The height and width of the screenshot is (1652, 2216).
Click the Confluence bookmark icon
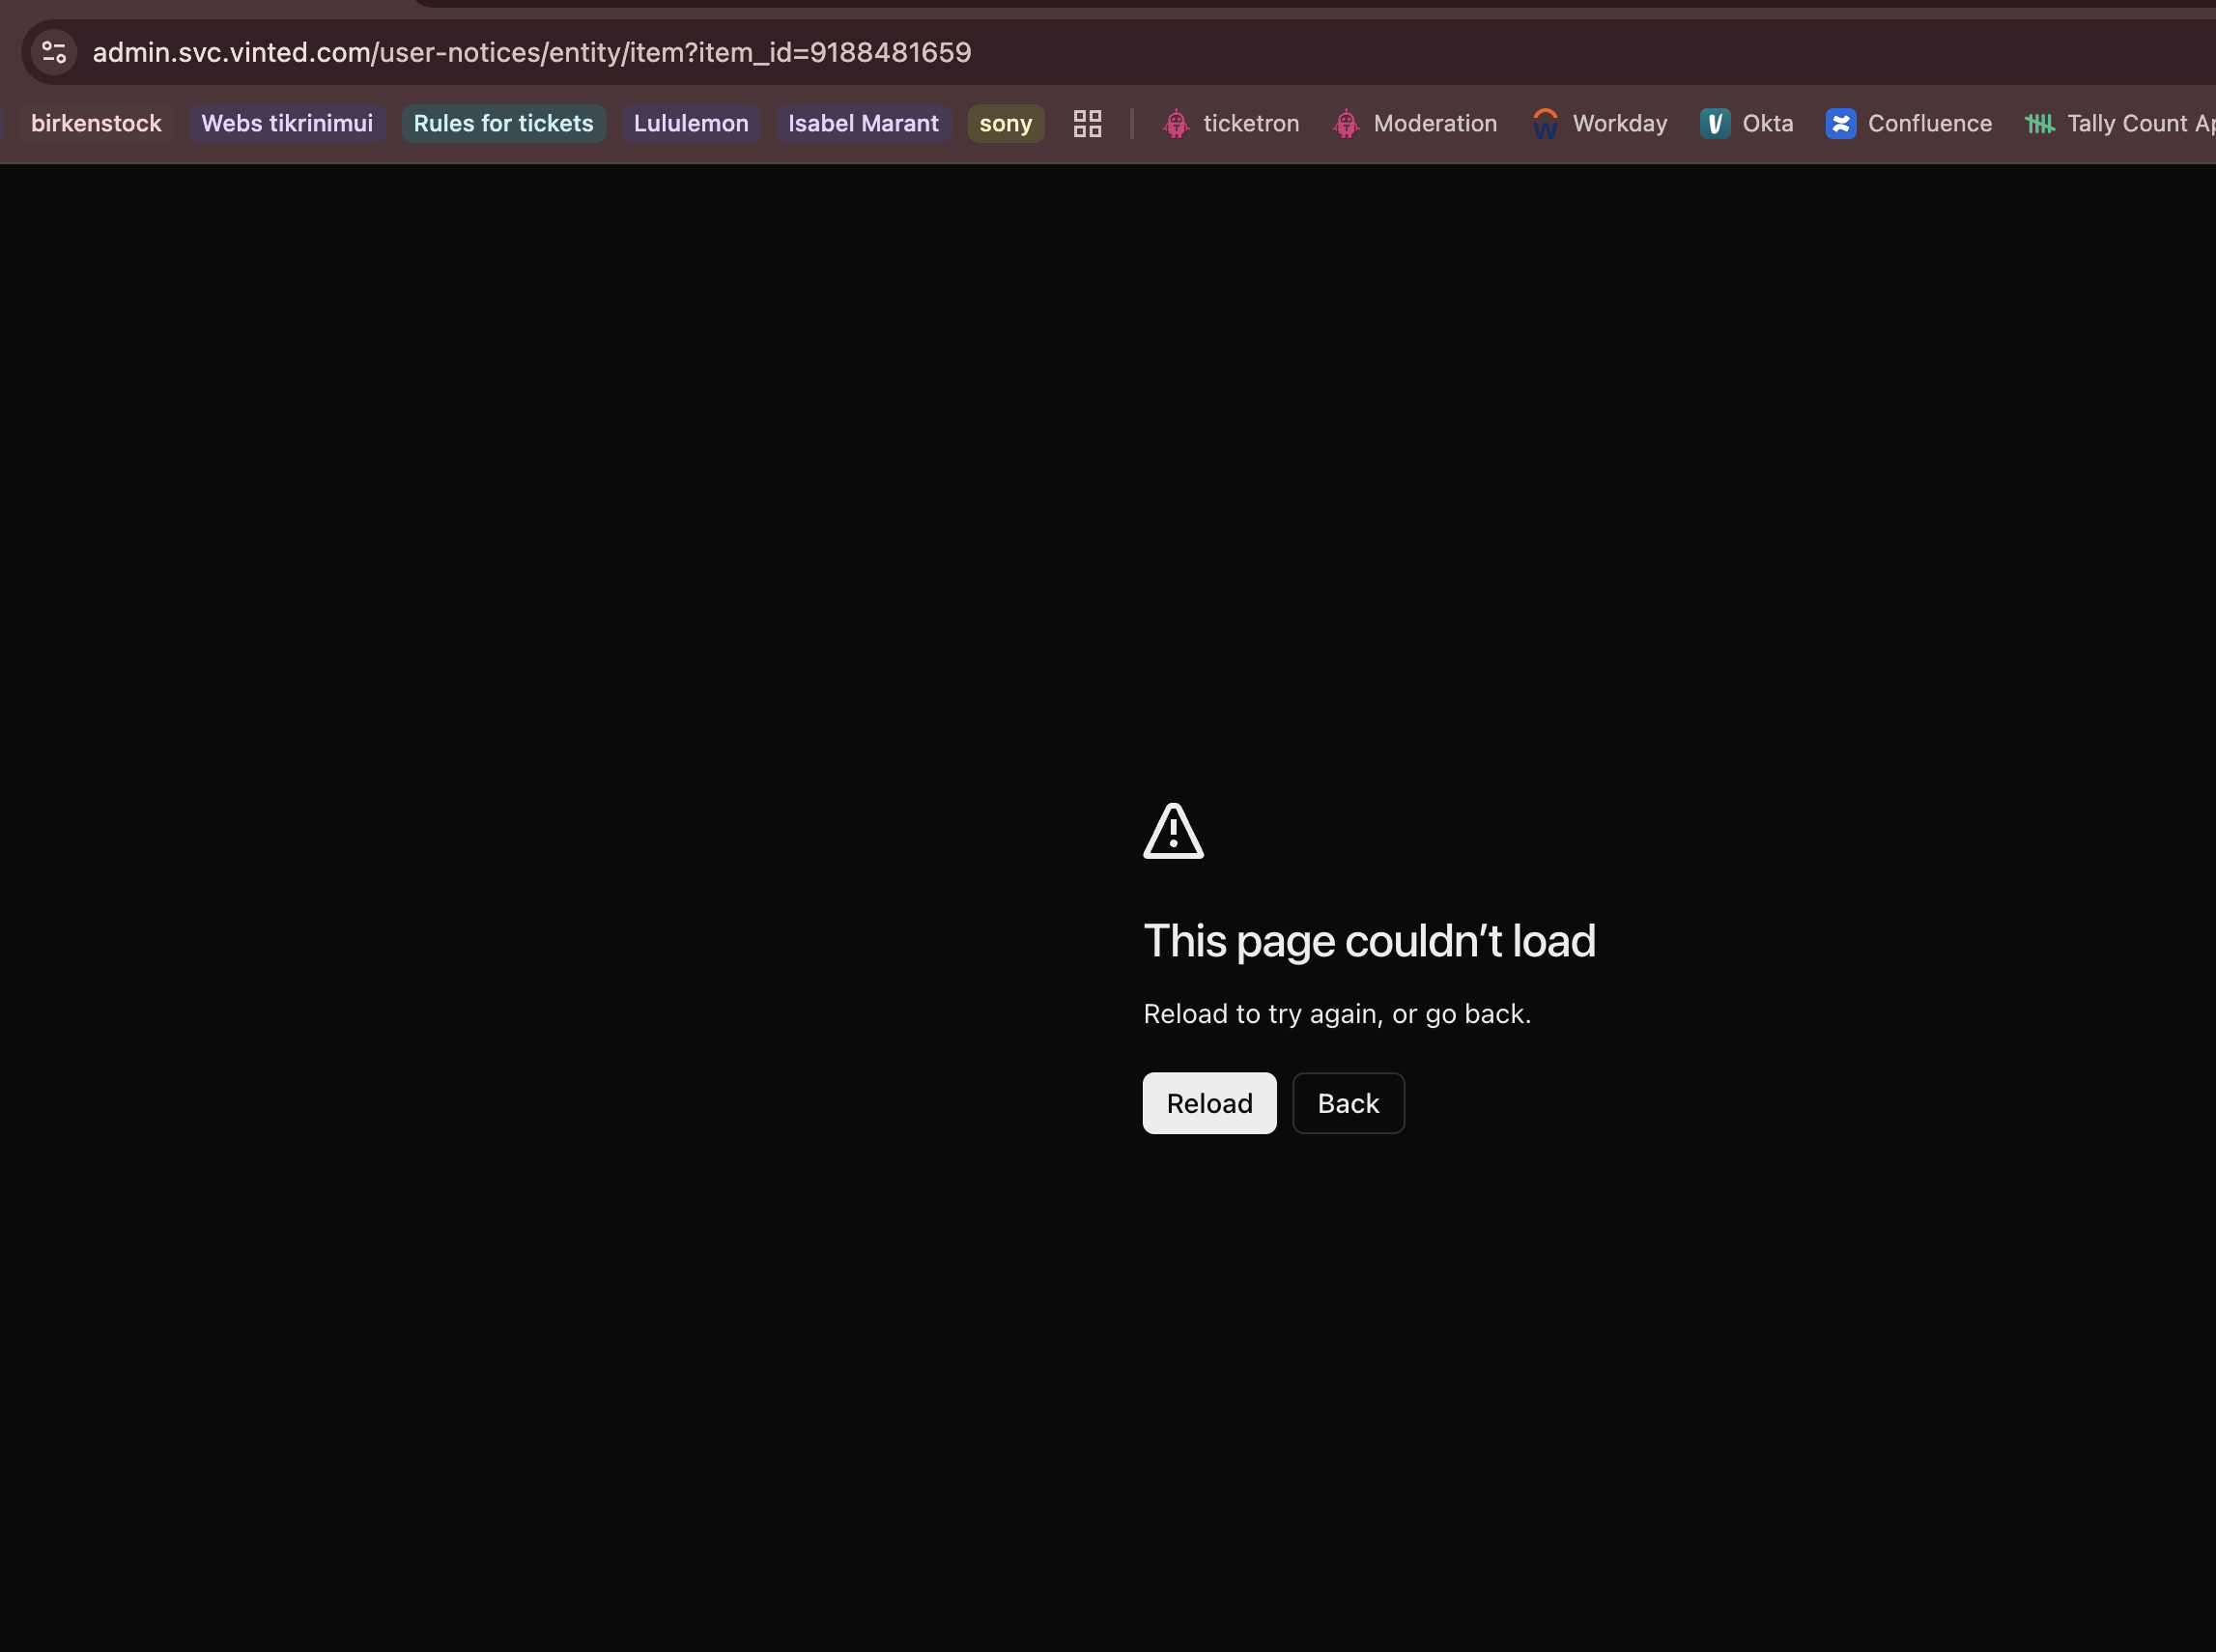[1841, 123]
